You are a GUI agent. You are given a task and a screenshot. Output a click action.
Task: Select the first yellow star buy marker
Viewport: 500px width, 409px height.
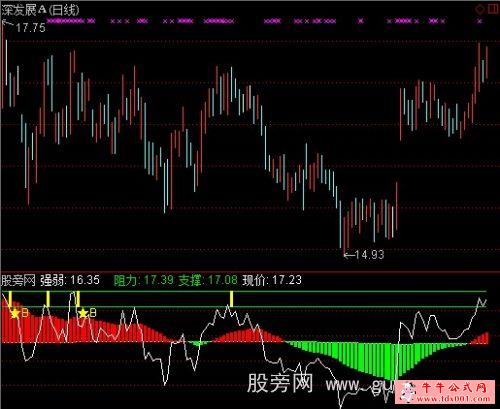[x=15, y=313]
